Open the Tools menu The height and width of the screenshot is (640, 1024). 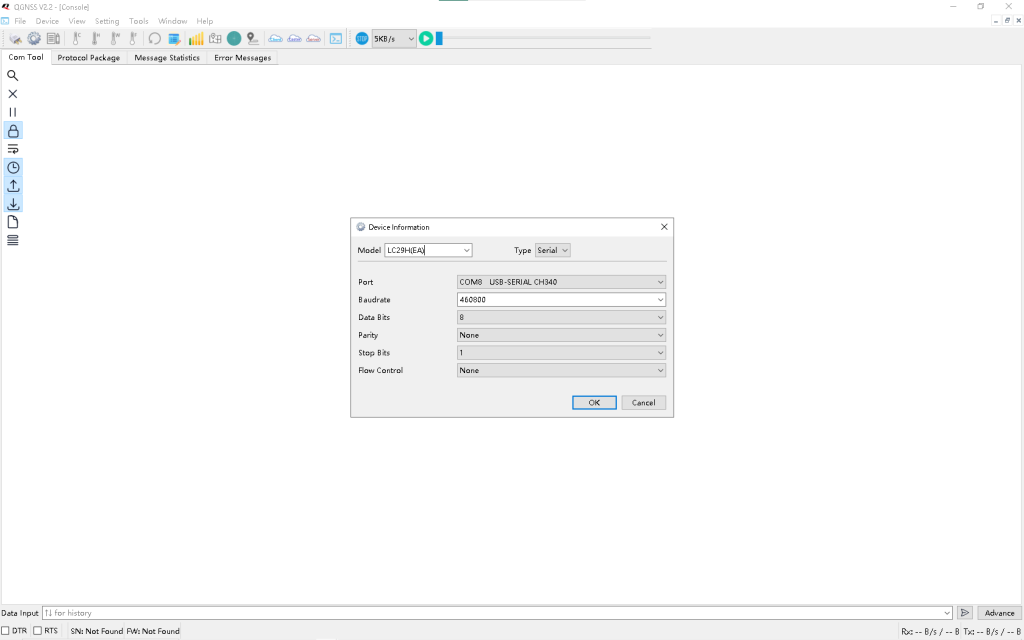pyautogui.click(x=138, y=21)
